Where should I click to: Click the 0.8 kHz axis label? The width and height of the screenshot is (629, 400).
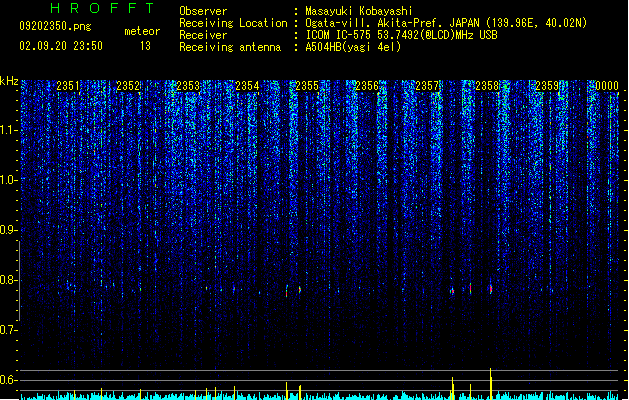pos(8,280)
